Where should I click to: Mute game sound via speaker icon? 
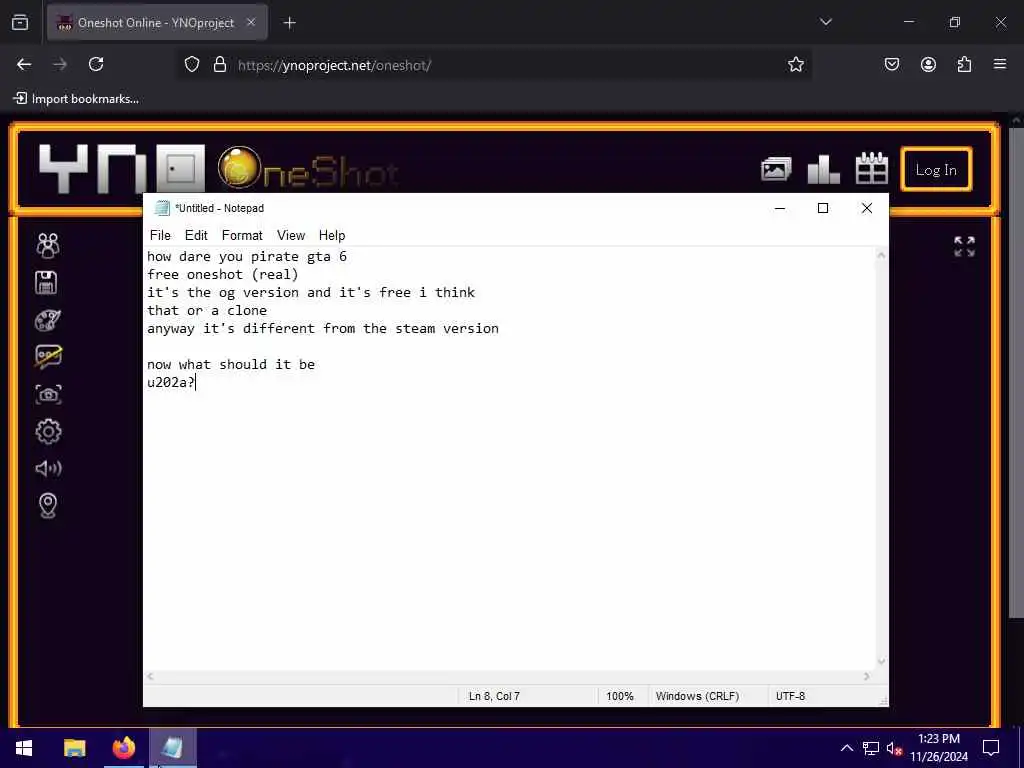click(x=48, y=468)
